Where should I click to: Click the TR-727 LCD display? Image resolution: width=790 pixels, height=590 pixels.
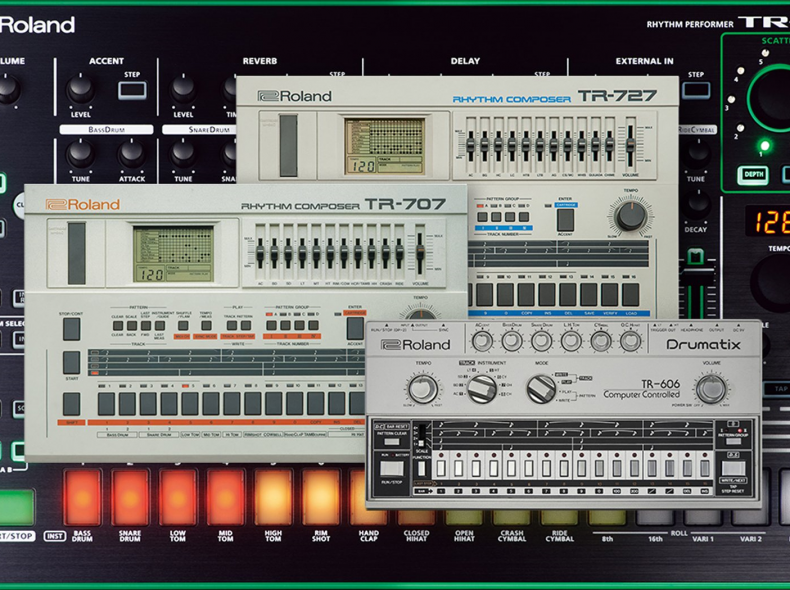point(384,147)
